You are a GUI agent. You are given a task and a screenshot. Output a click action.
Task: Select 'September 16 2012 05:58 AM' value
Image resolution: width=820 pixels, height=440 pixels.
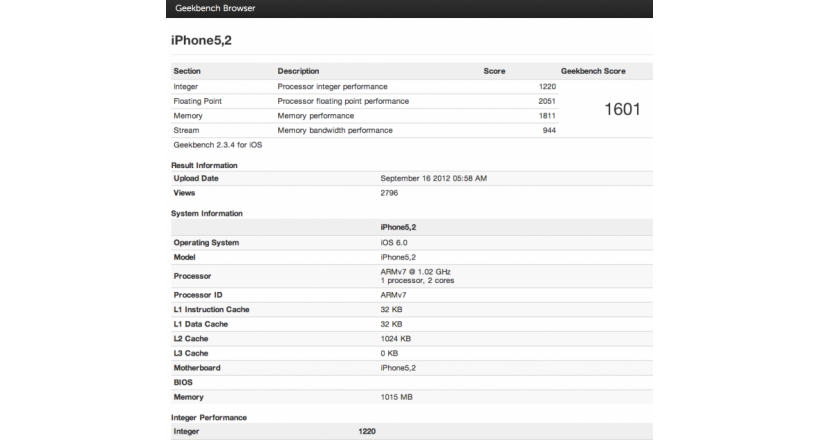pos(434,178)
